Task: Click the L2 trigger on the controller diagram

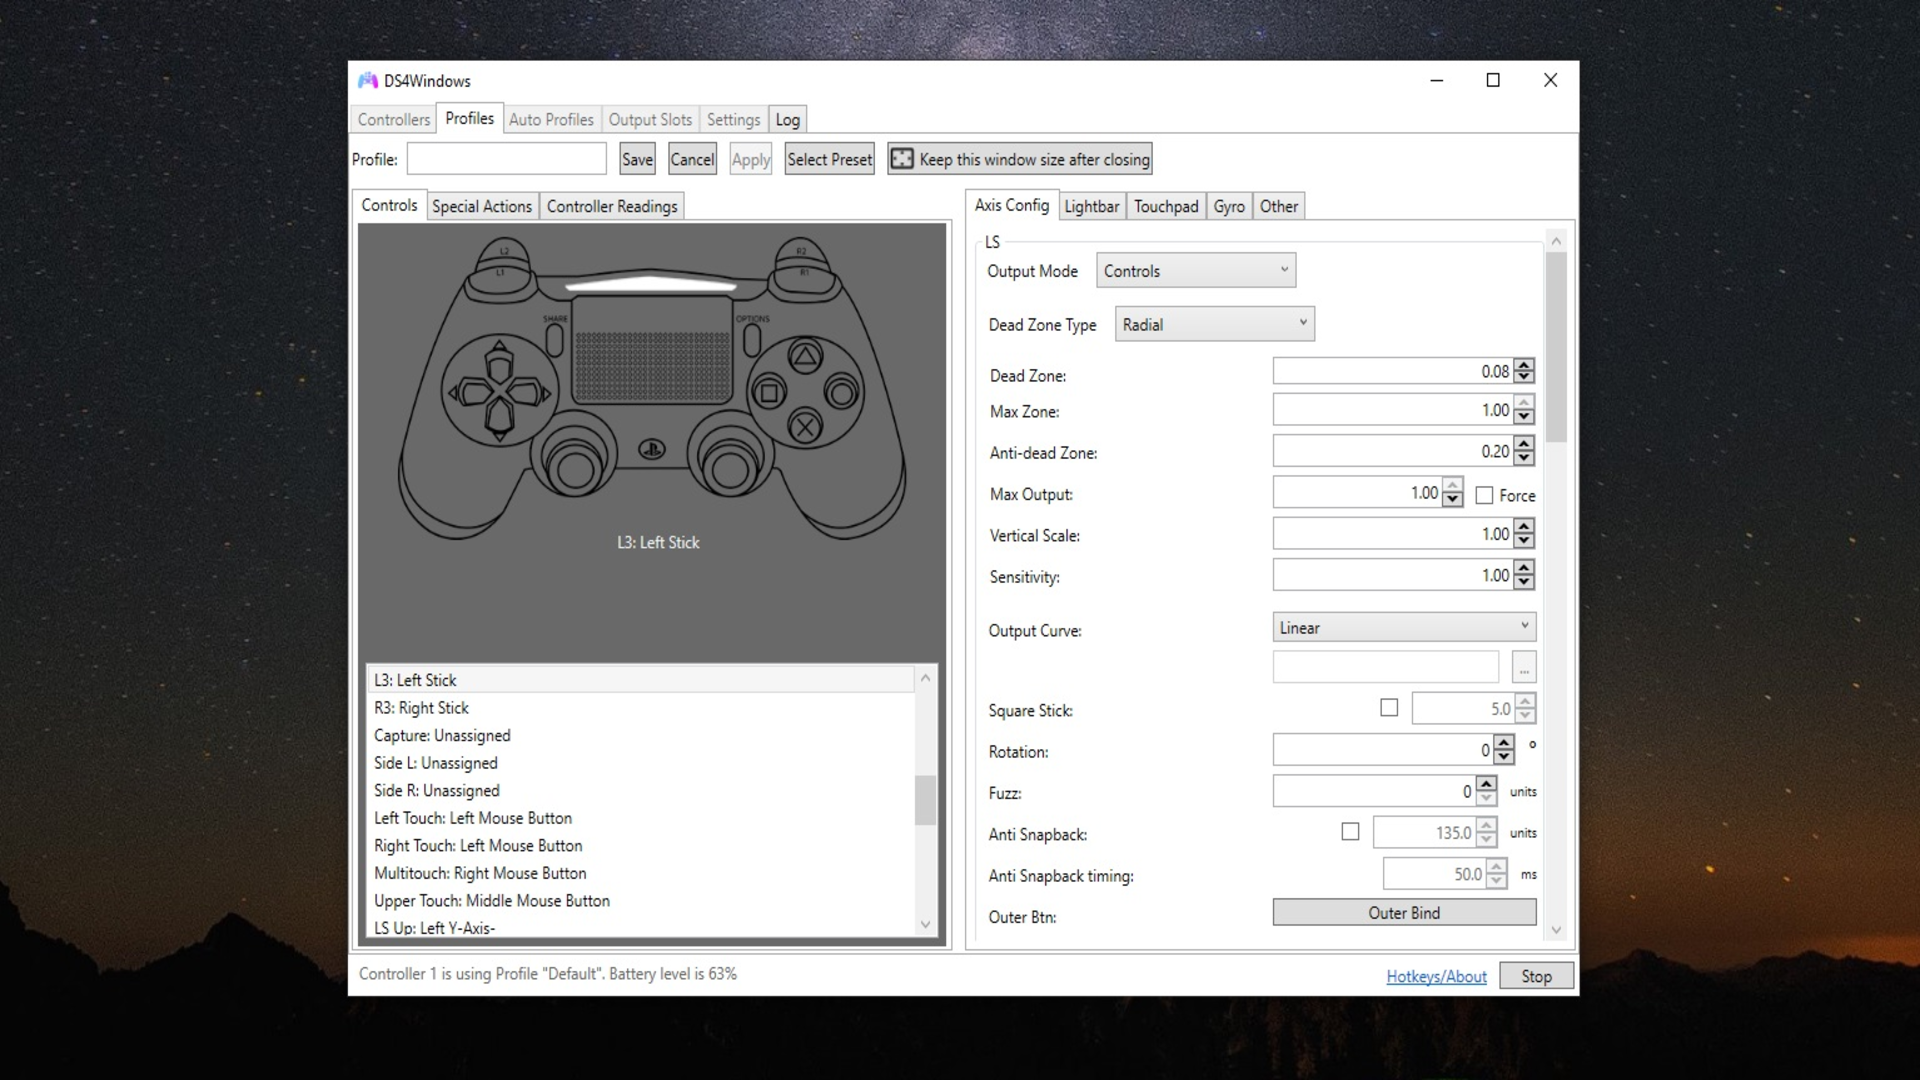Action: (x=504, y=250)
